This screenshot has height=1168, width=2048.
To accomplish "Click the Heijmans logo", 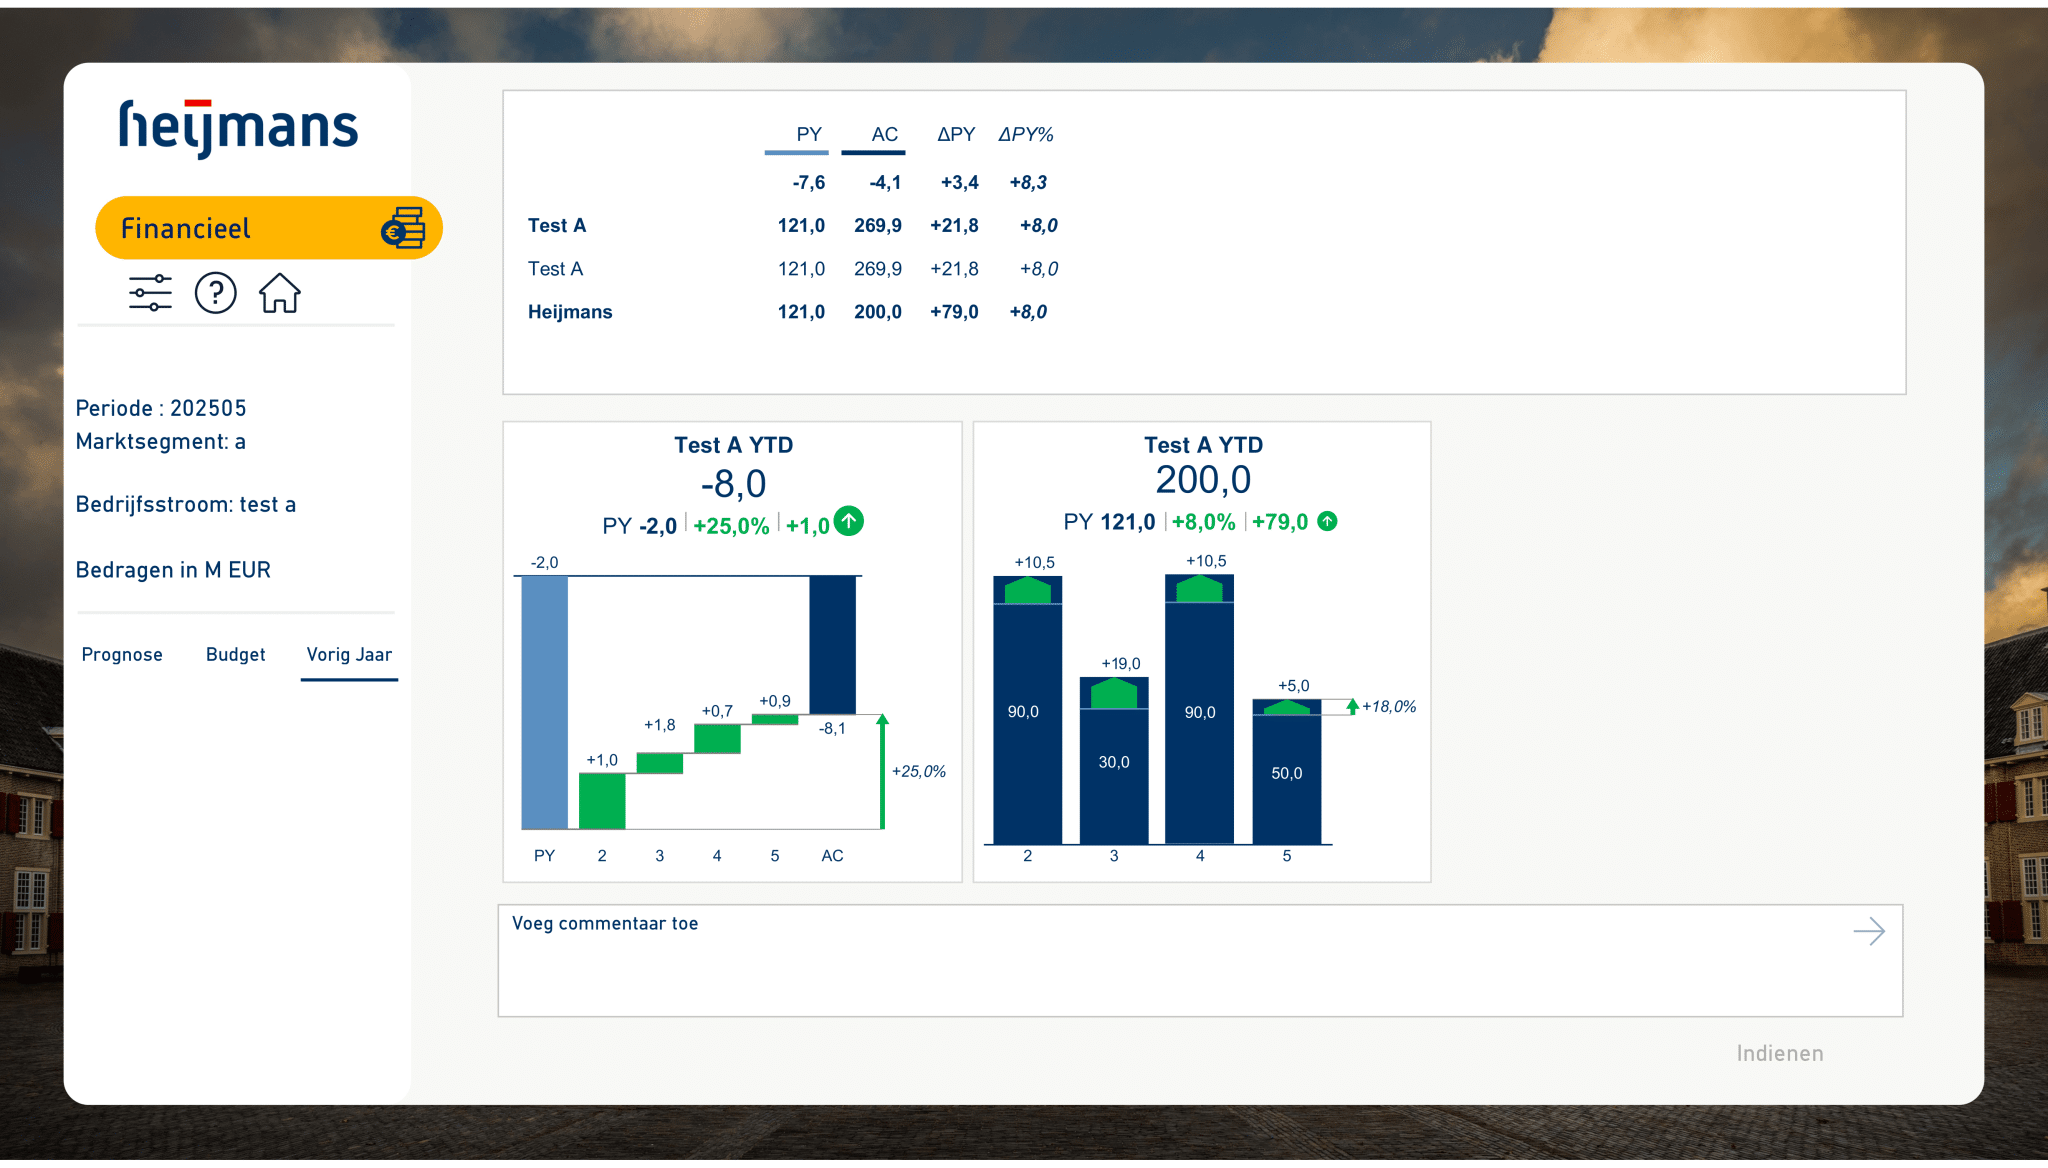I will click(237, 125).
